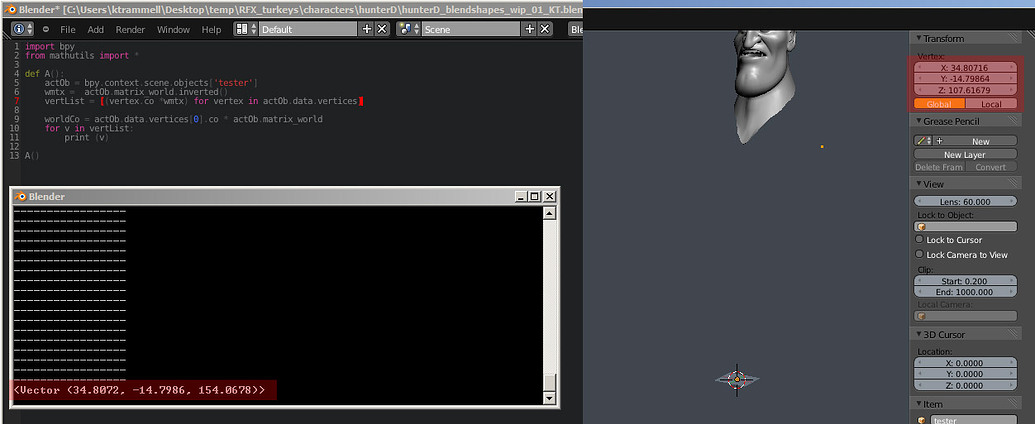The height and width of the screenshot is (424, 1035).
Task: Delete the current Scene with X
Action: [545, 29]
